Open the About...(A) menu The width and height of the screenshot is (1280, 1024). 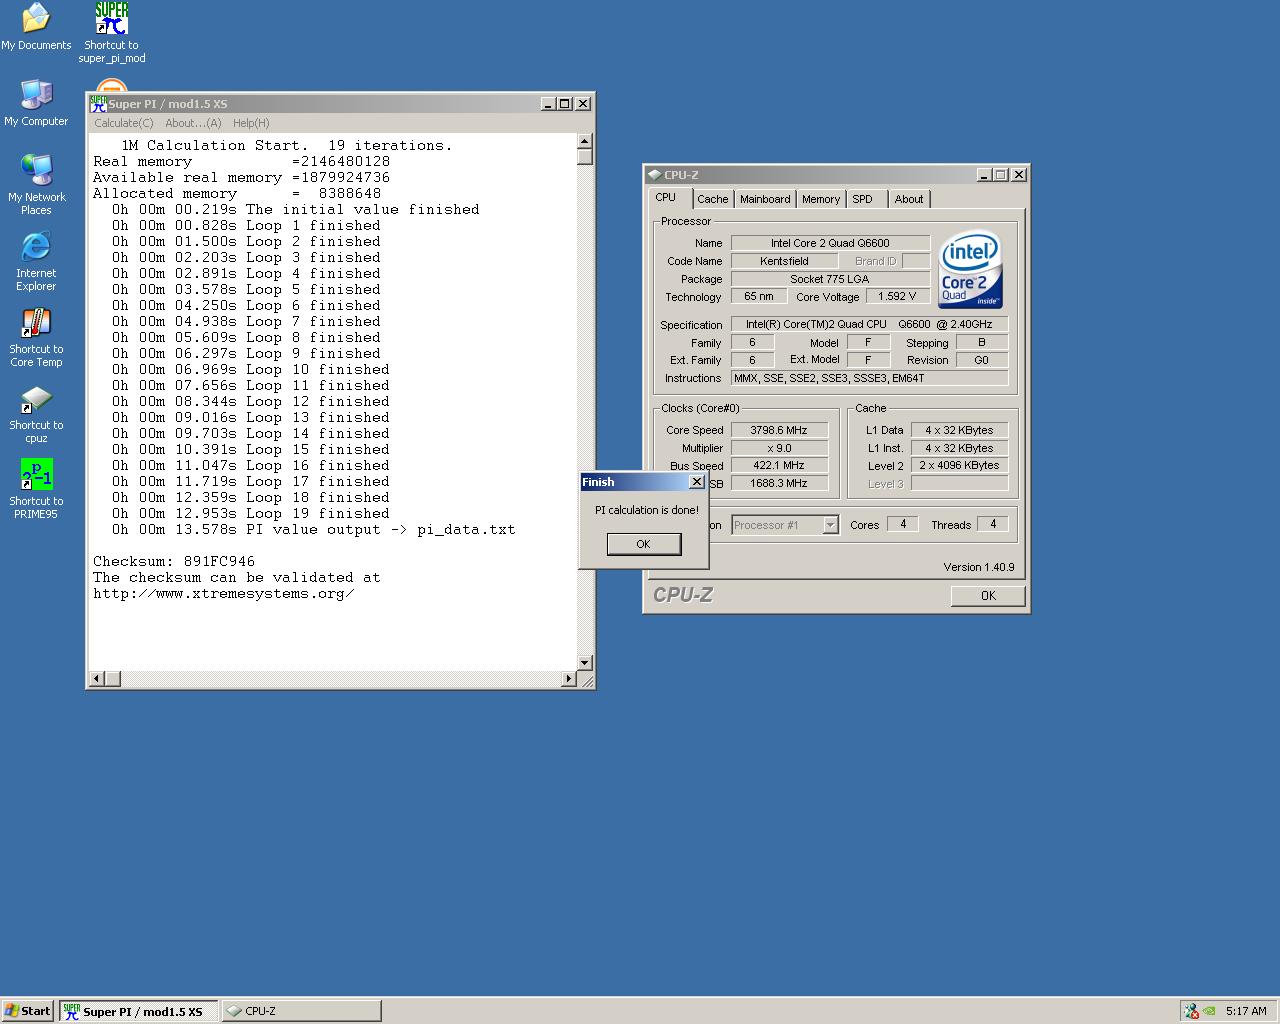pos(193,123)
